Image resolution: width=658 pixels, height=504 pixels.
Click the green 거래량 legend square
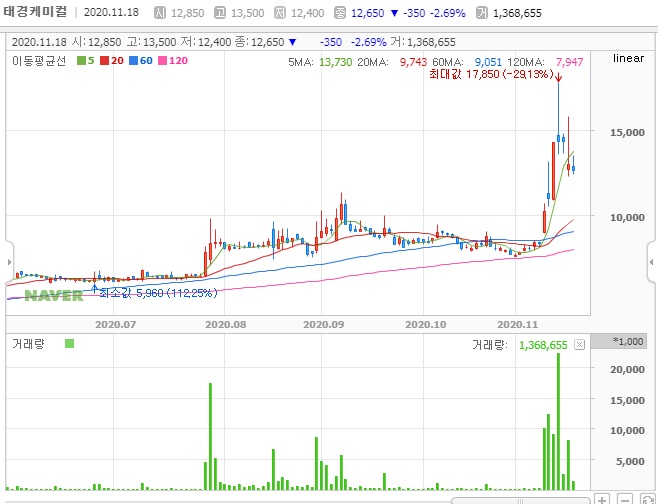click(x=69, y=344)
